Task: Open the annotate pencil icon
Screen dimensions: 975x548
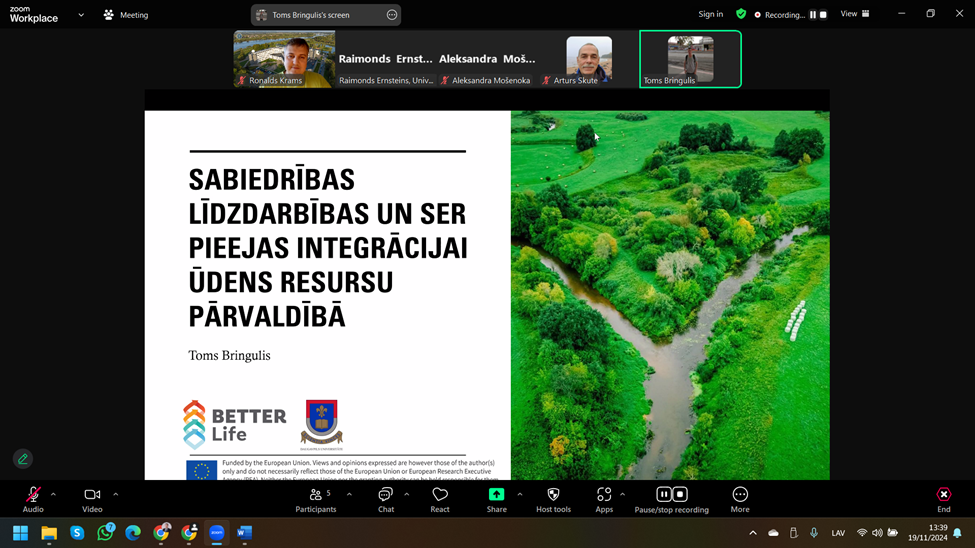Action: click(x=23, y=459)
